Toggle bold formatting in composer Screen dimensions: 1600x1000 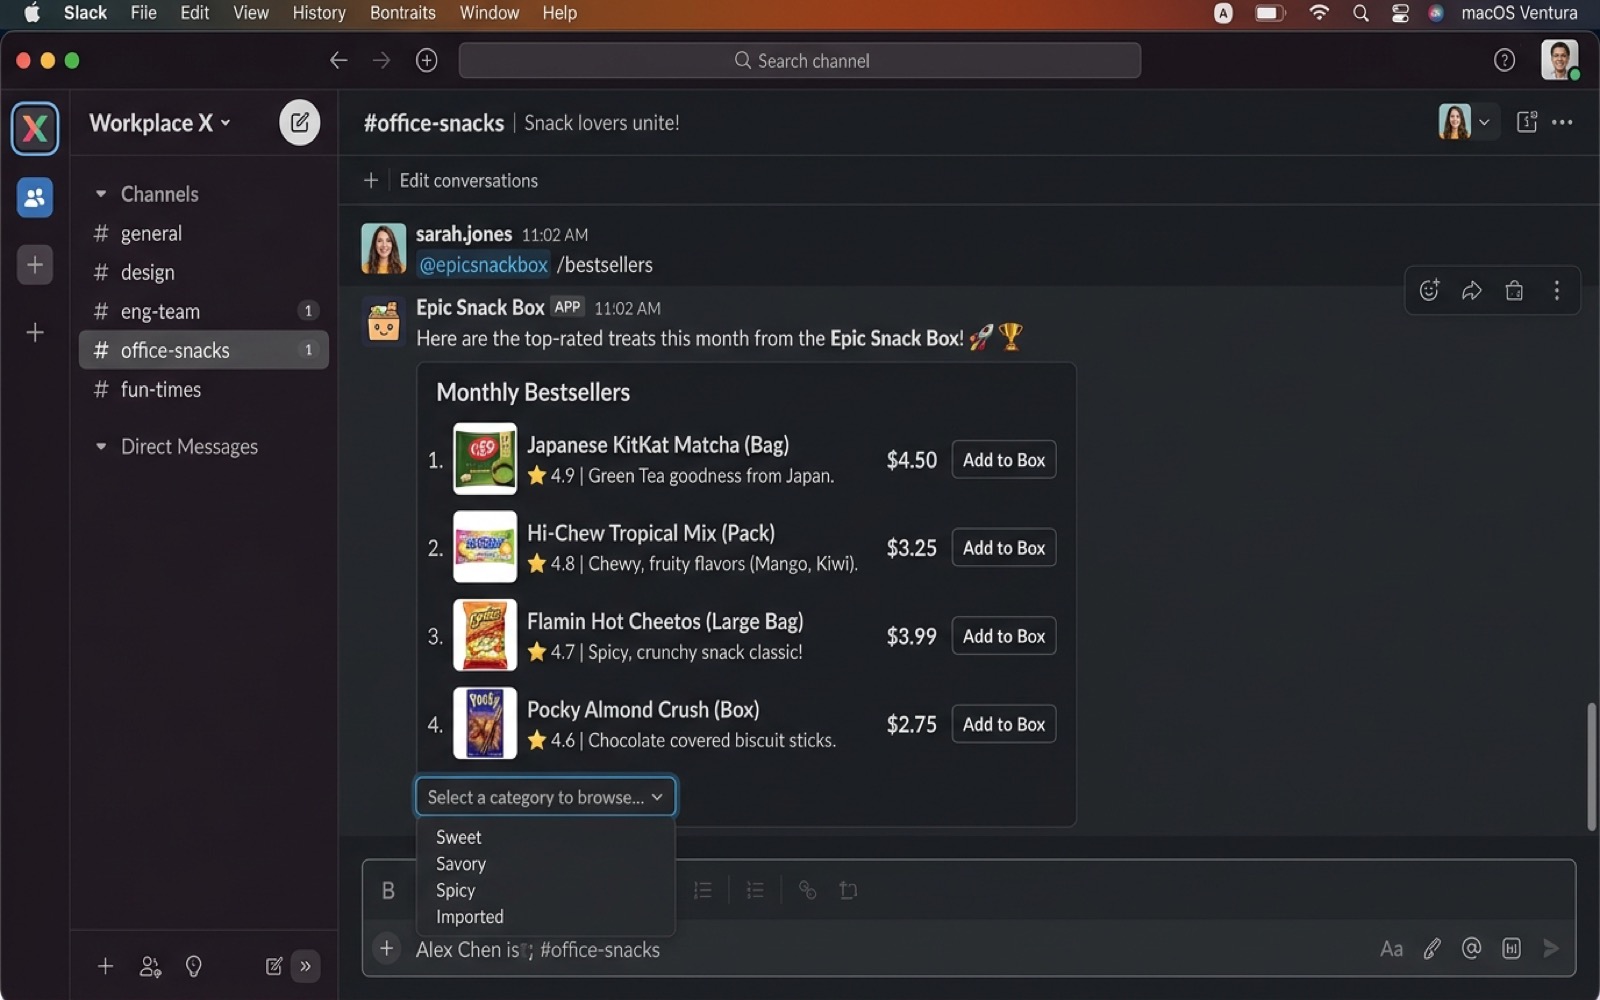[388, 890]
